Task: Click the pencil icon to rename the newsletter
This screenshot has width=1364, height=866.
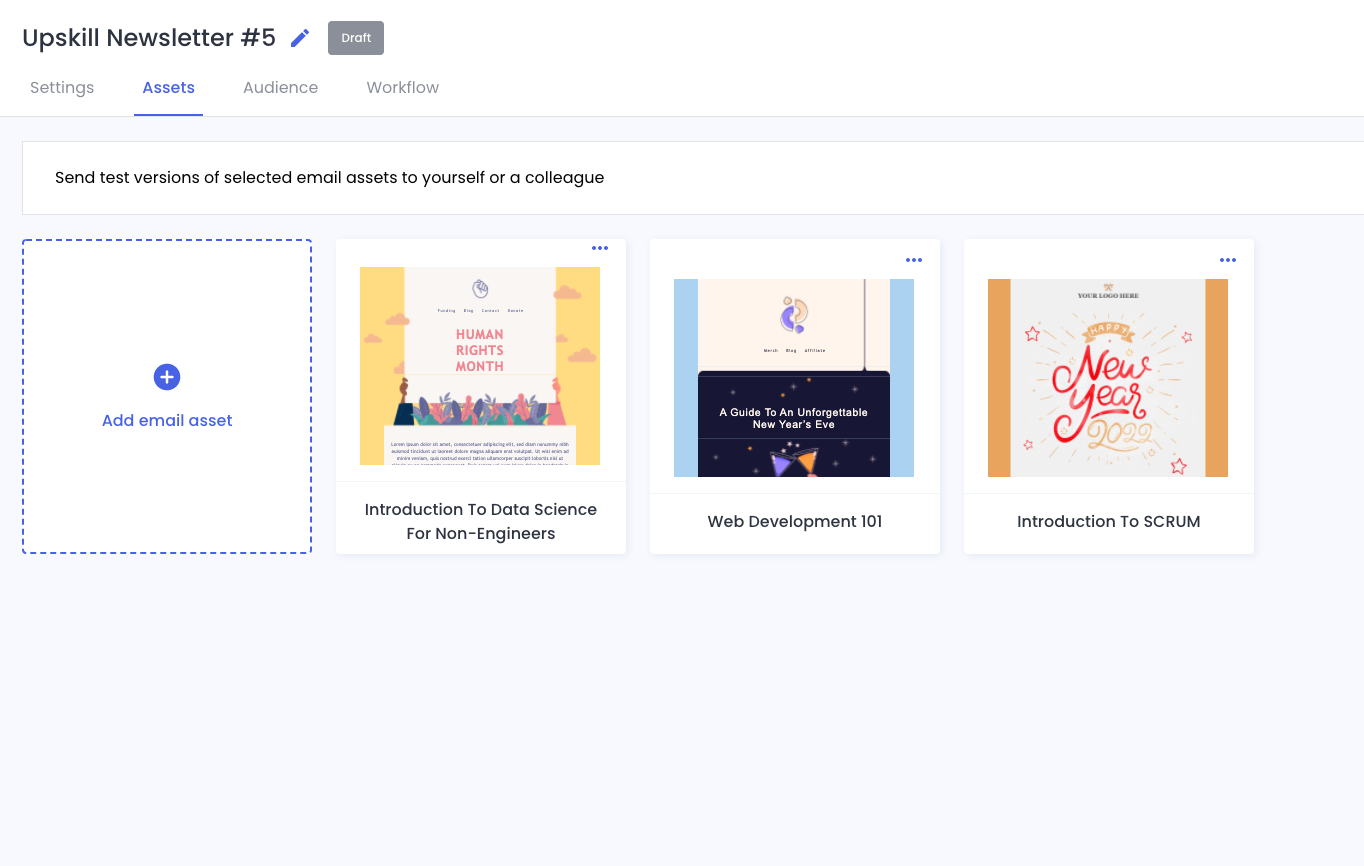Action: 299,37
